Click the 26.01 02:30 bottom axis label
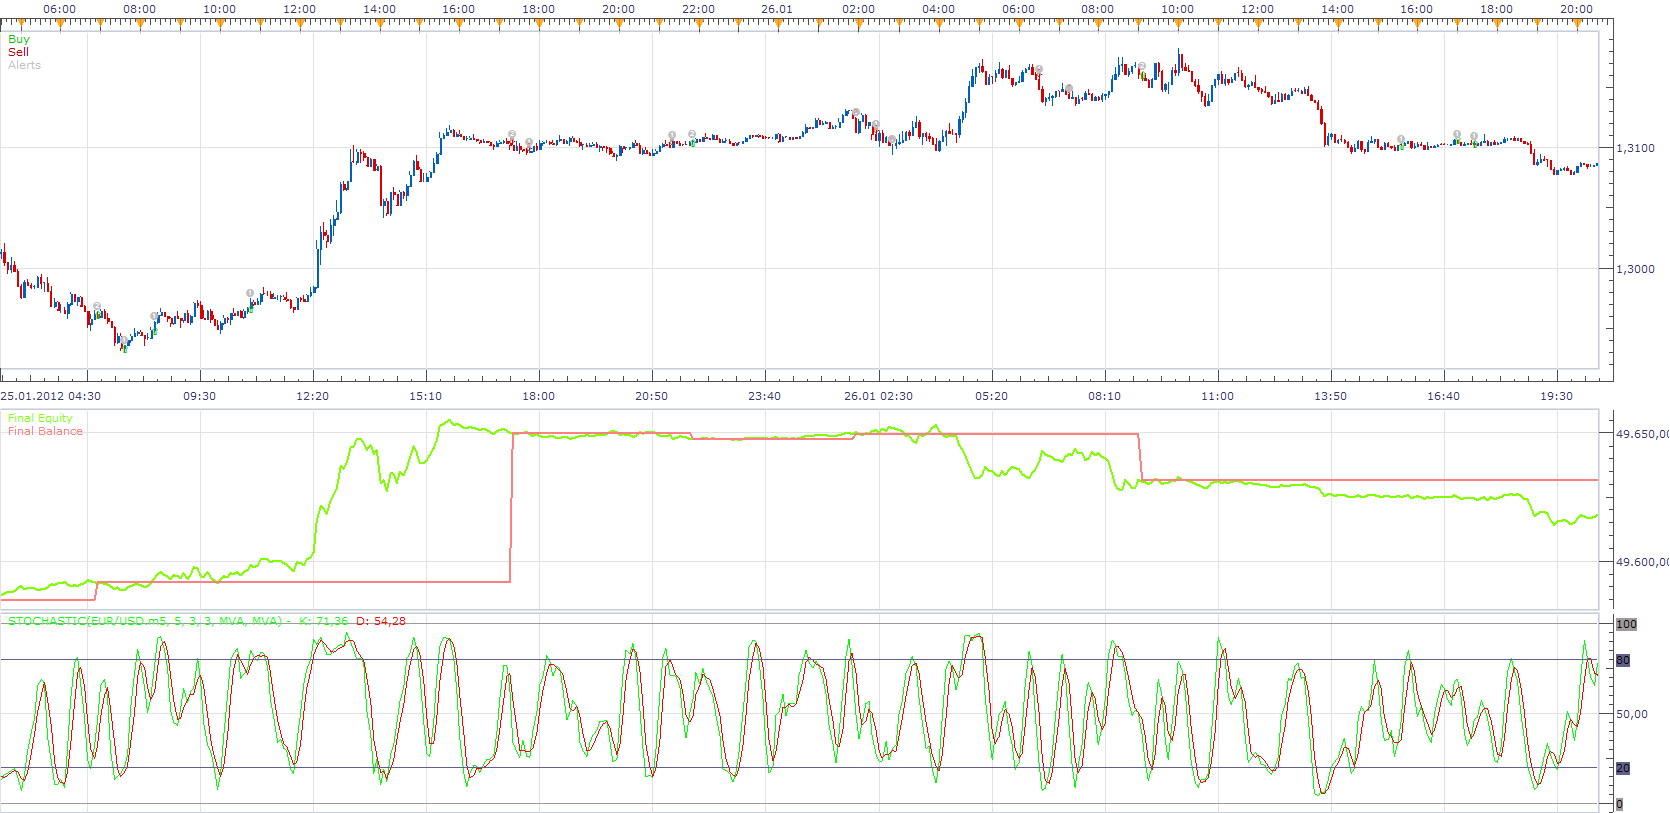This screenshot has height=813, width=1670. click(878, 396)
